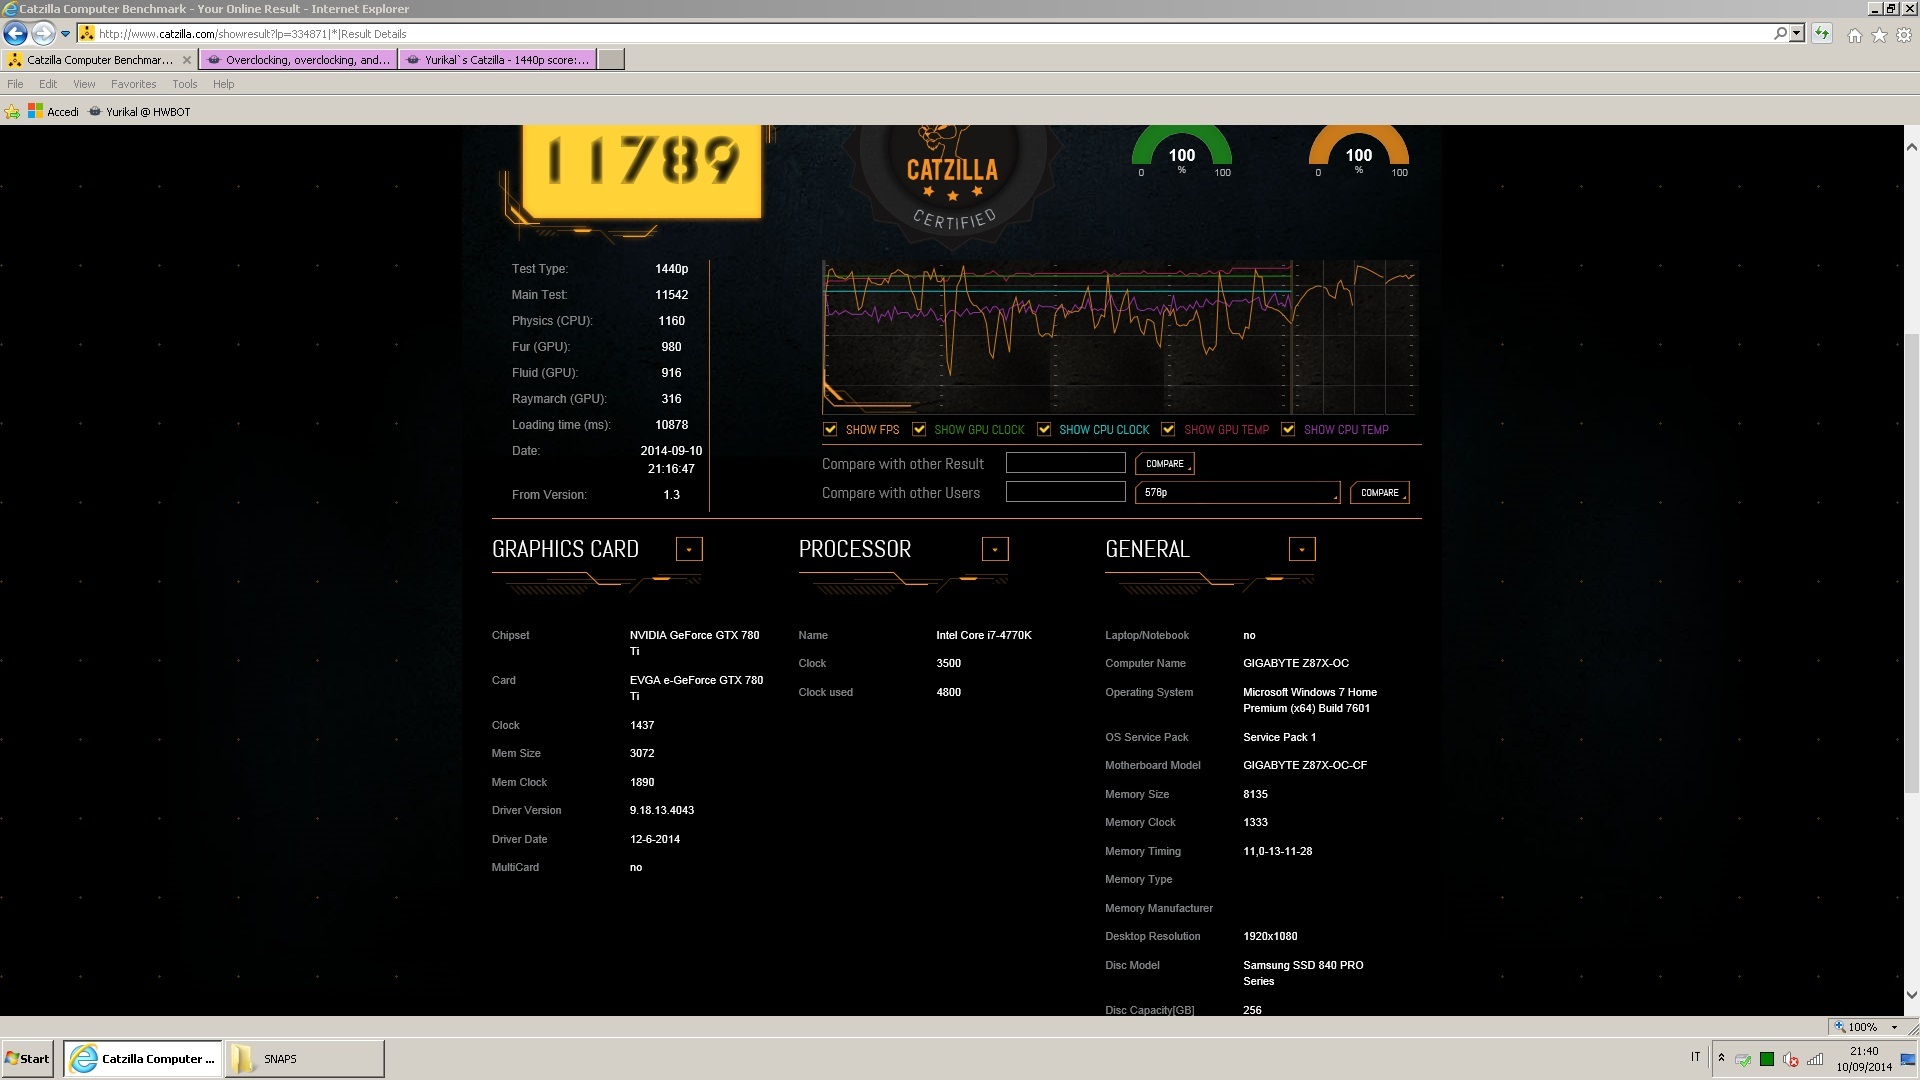
Task: Click the scrollbar down arrow
Action: point(1911,995)
